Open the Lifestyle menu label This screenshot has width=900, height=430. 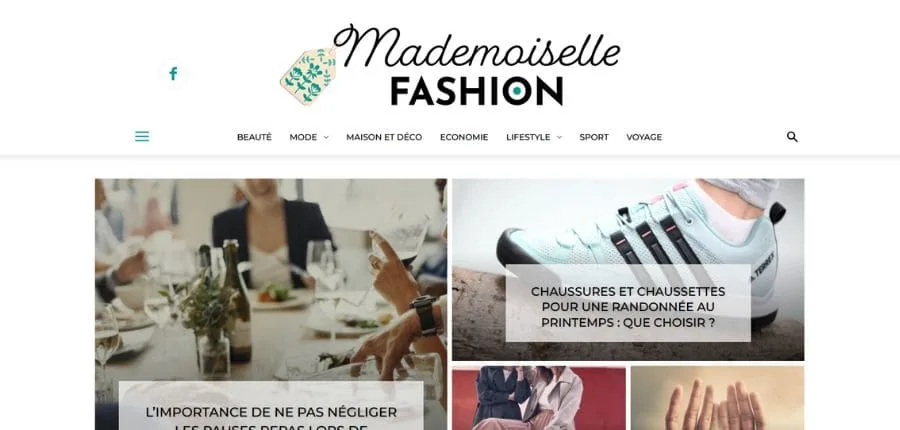(x=528, y=137)
